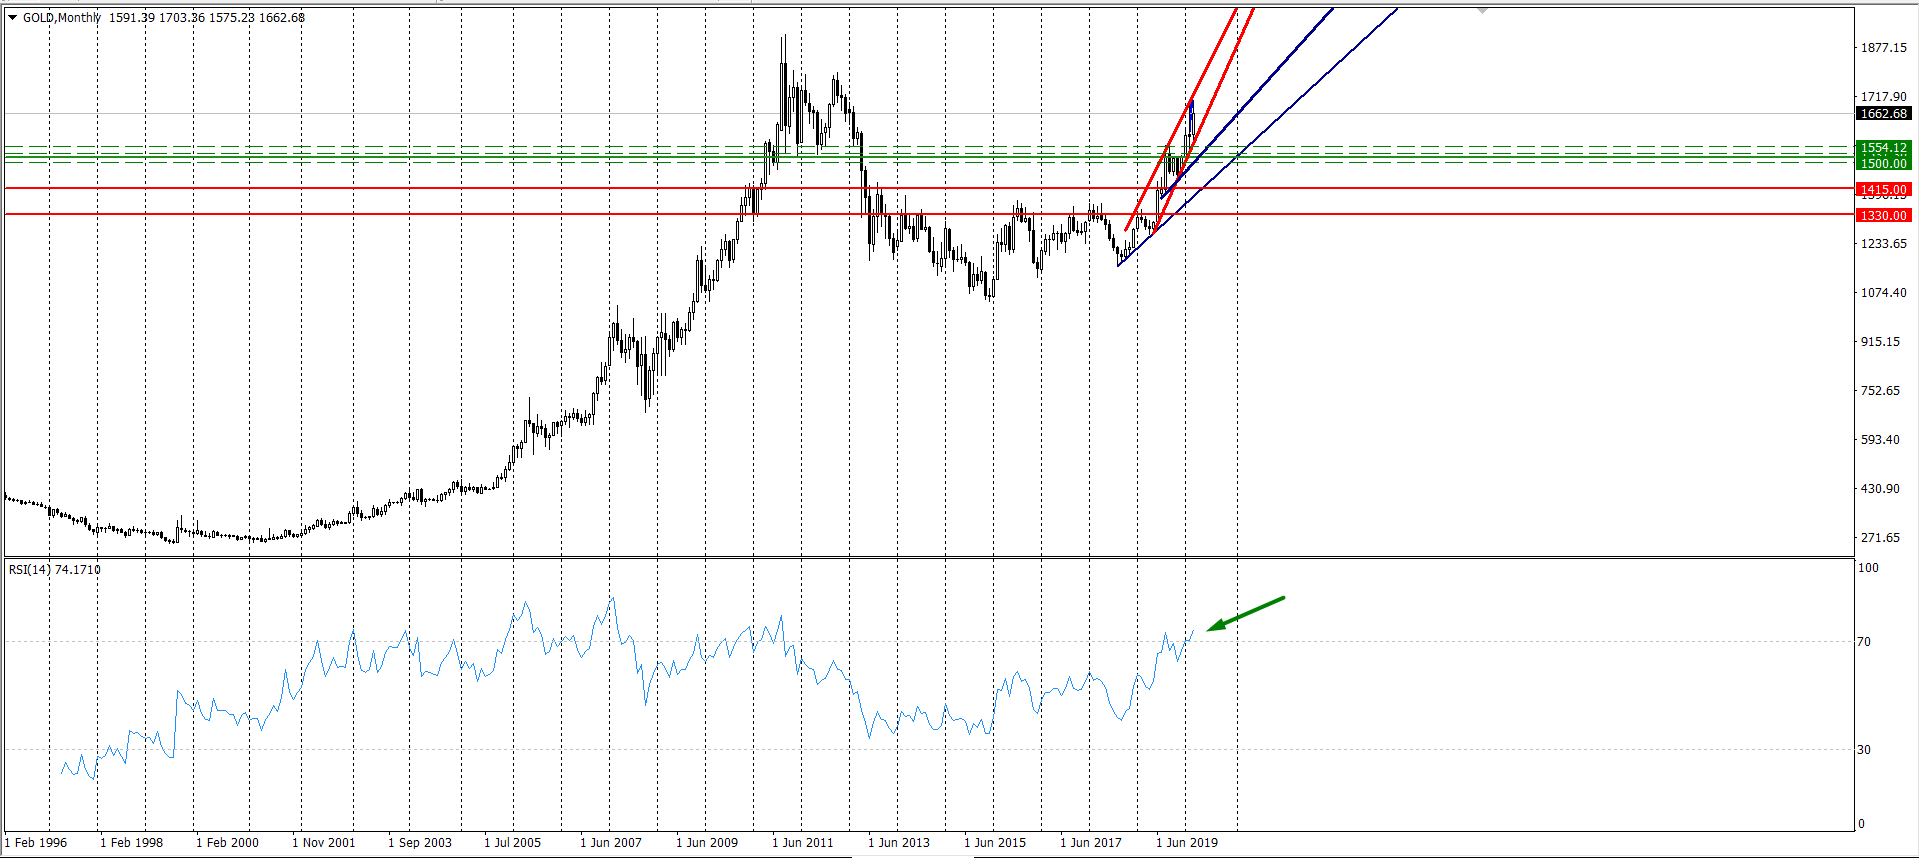Click the gray chart shift triangle marker

[x=1483, y=10]
